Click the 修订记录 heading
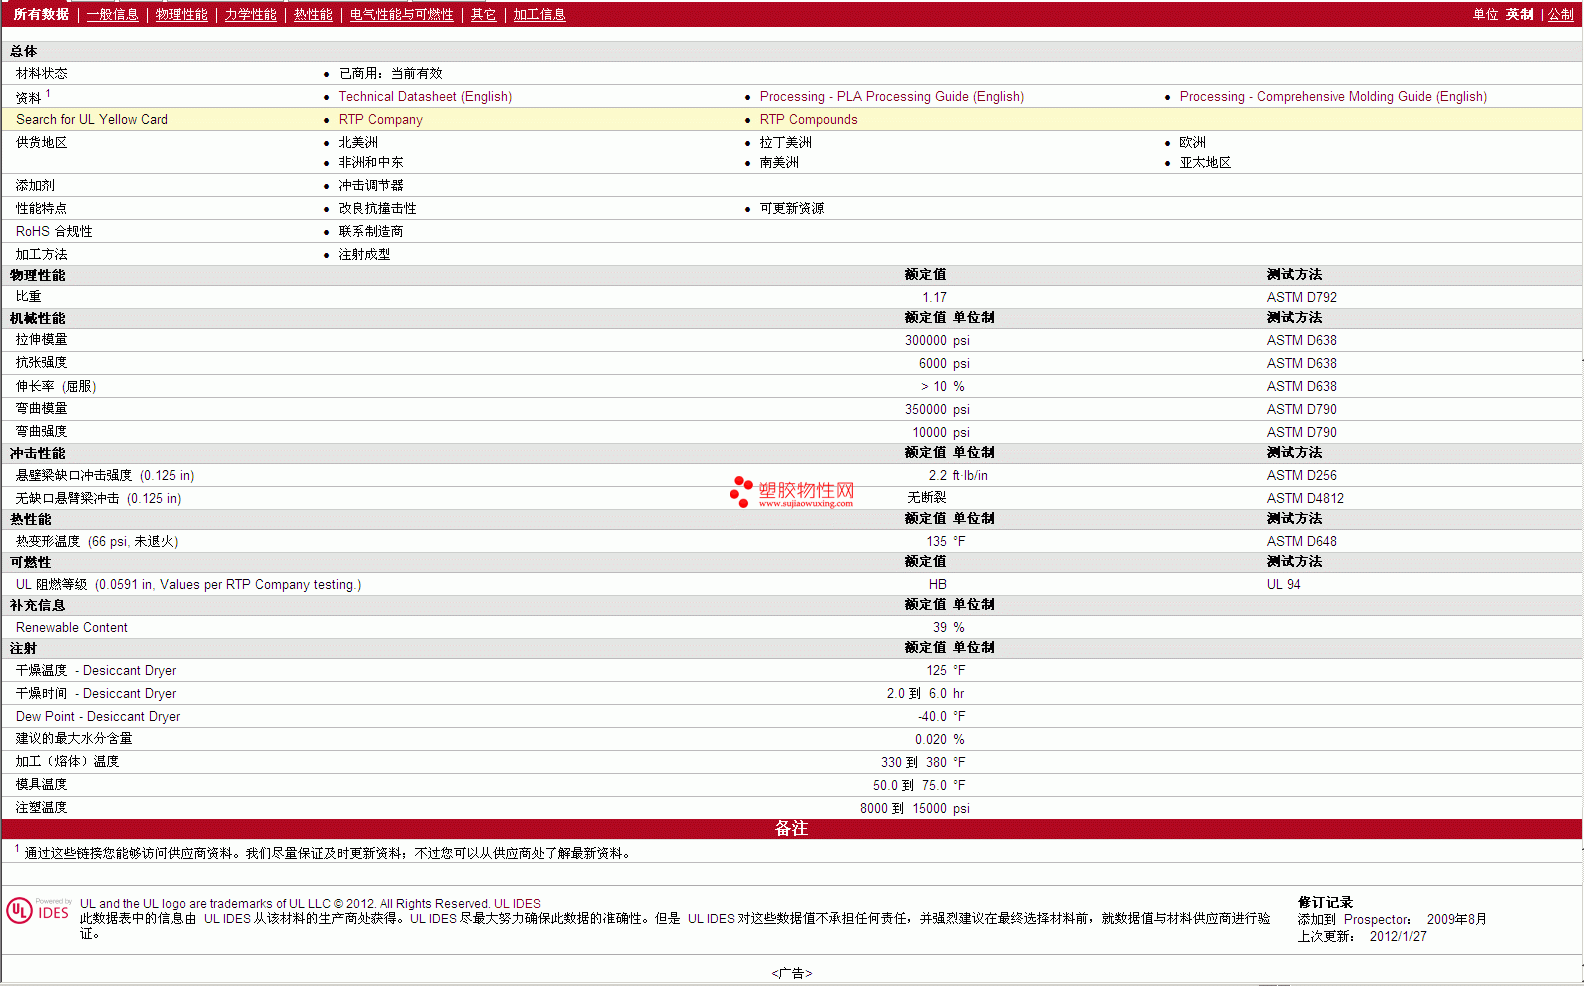 pos(1325,903)
